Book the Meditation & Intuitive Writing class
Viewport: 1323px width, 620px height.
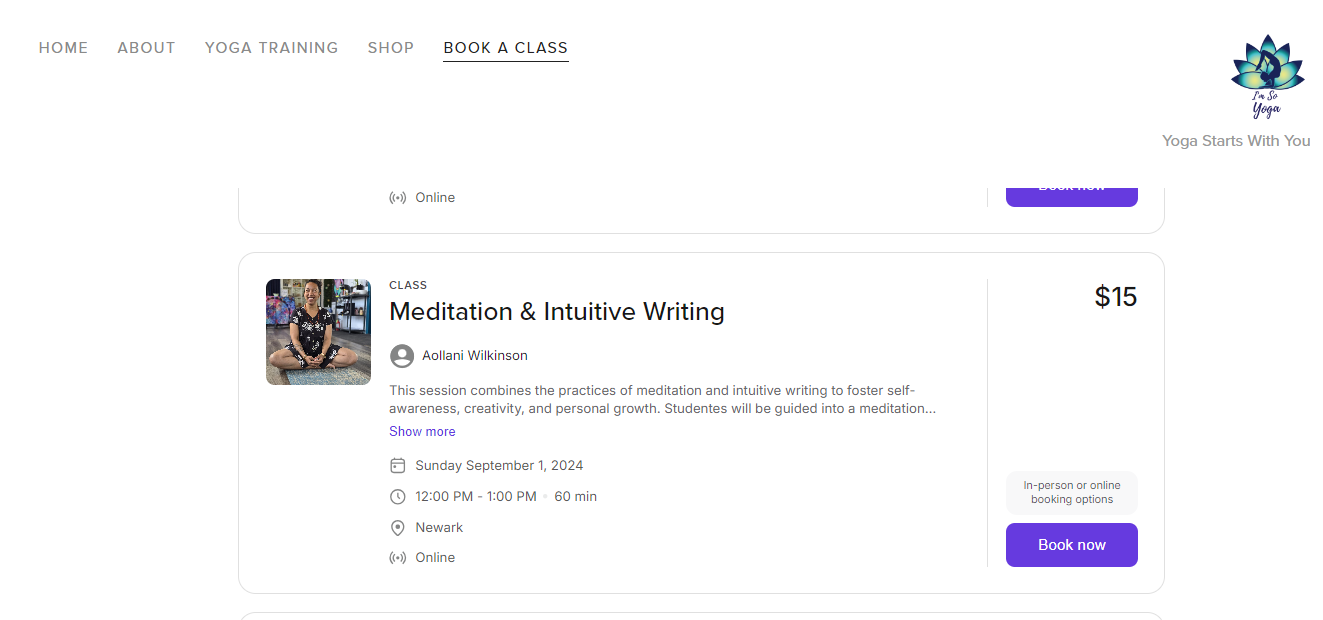[1071, 545]
